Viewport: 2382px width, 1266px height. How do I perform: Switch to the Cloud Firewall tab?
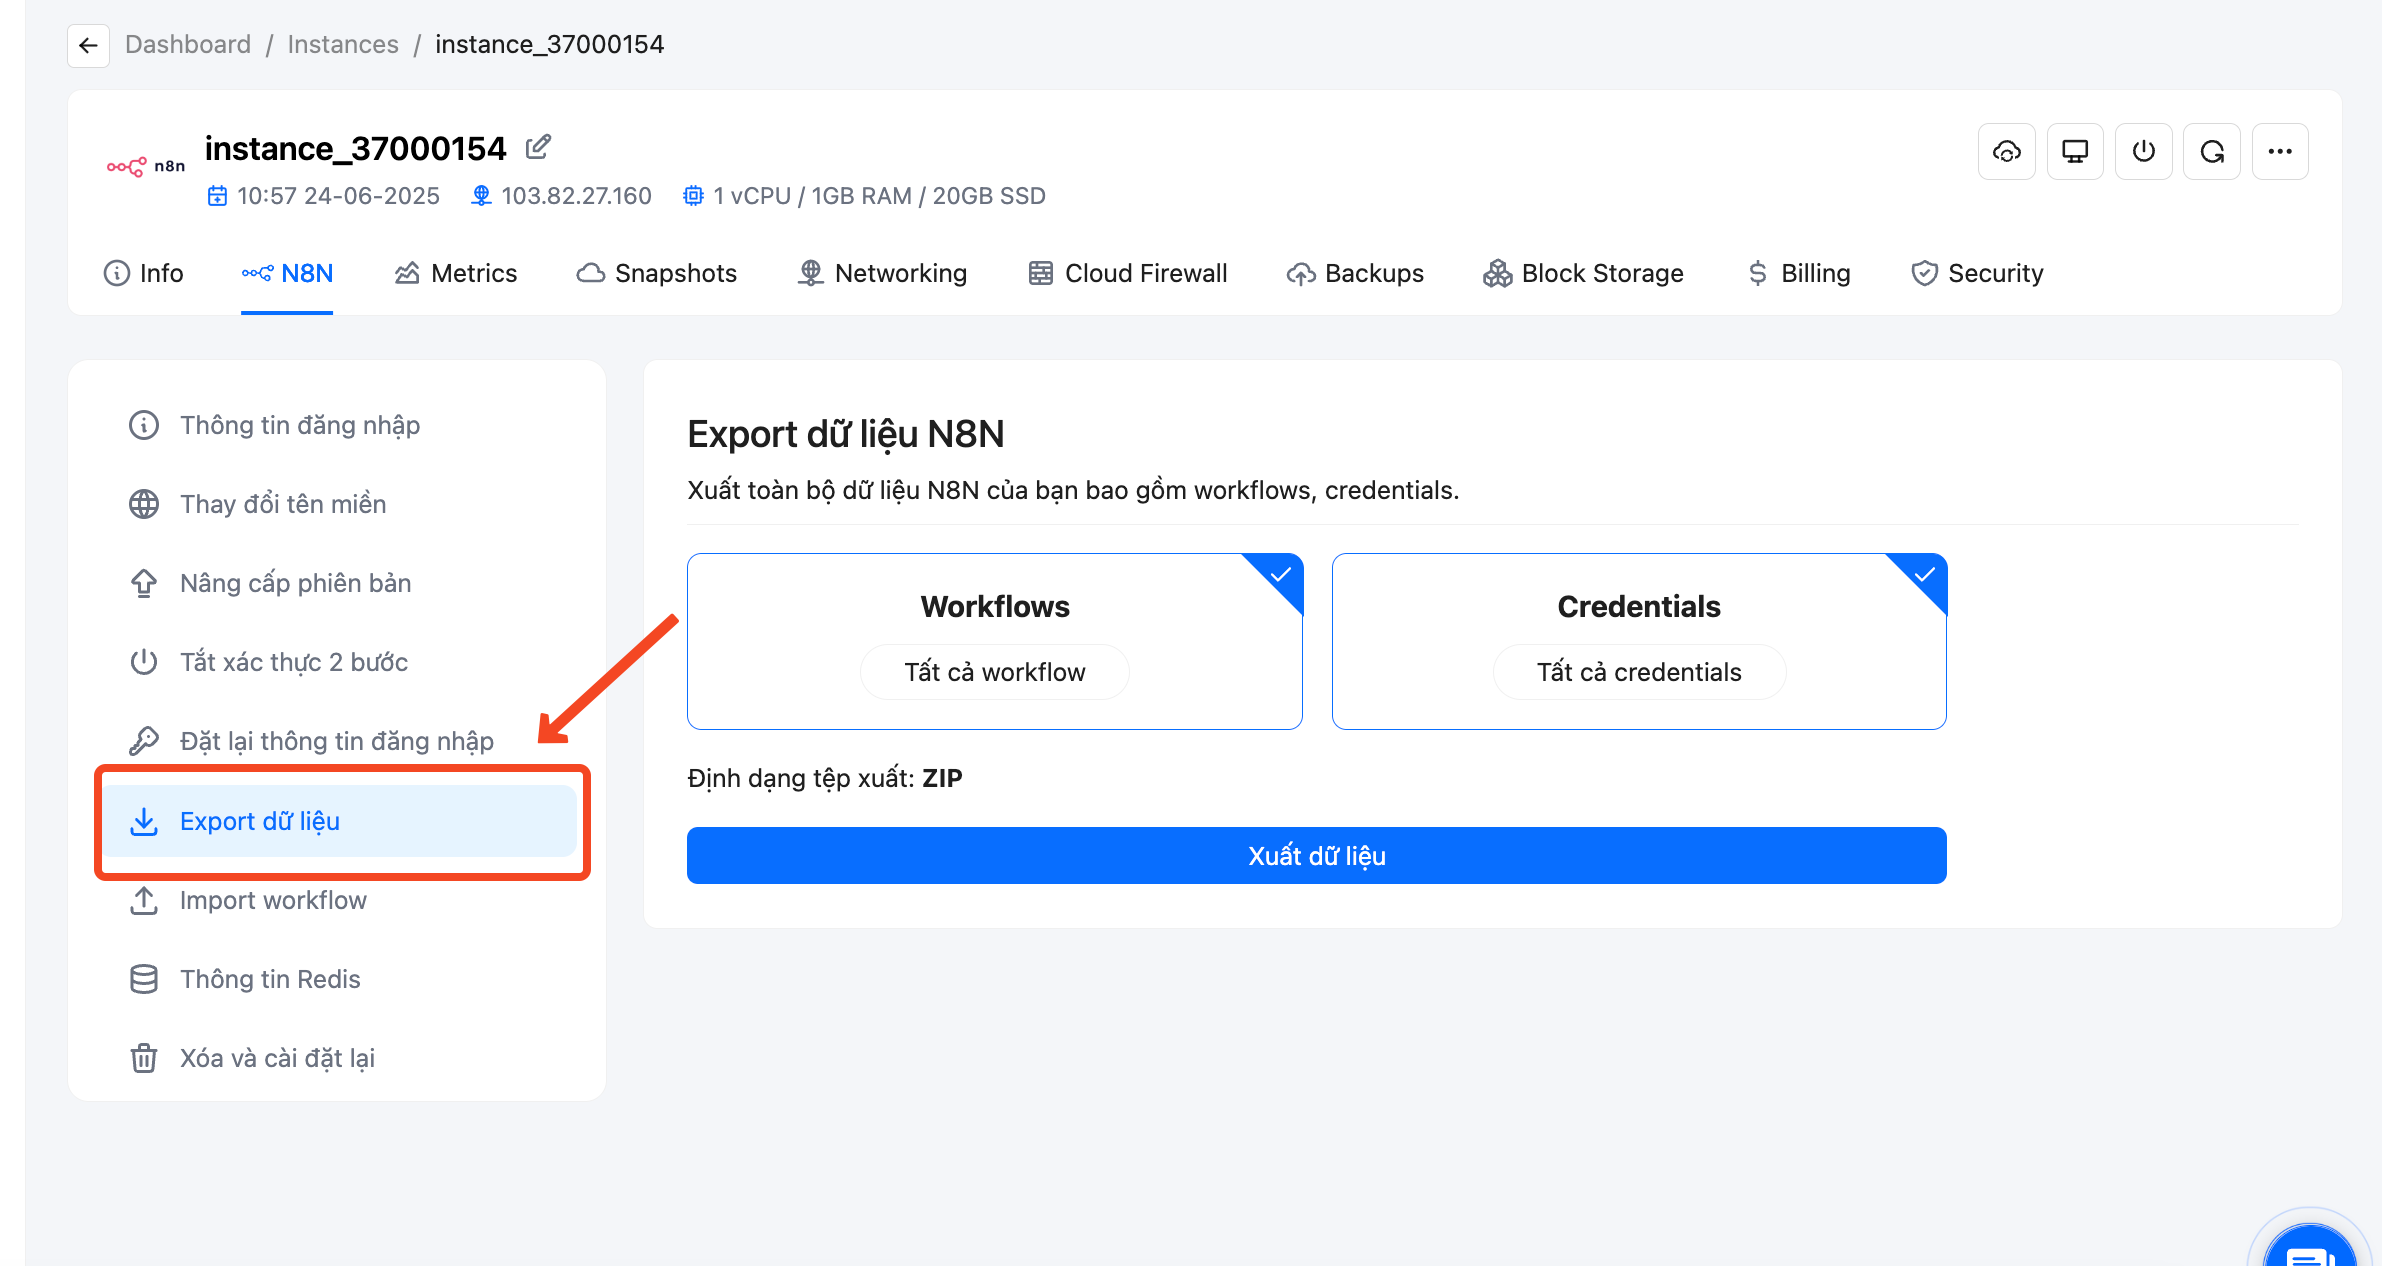(x=1127, y=273)
